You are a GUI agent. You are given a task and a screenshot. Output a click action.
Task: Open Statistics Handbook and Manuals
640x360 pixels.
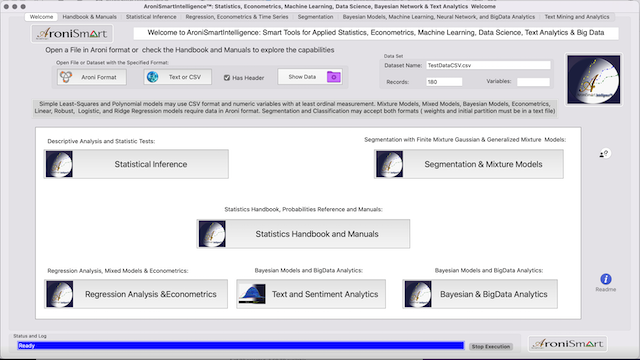click(x=303, y=234)
